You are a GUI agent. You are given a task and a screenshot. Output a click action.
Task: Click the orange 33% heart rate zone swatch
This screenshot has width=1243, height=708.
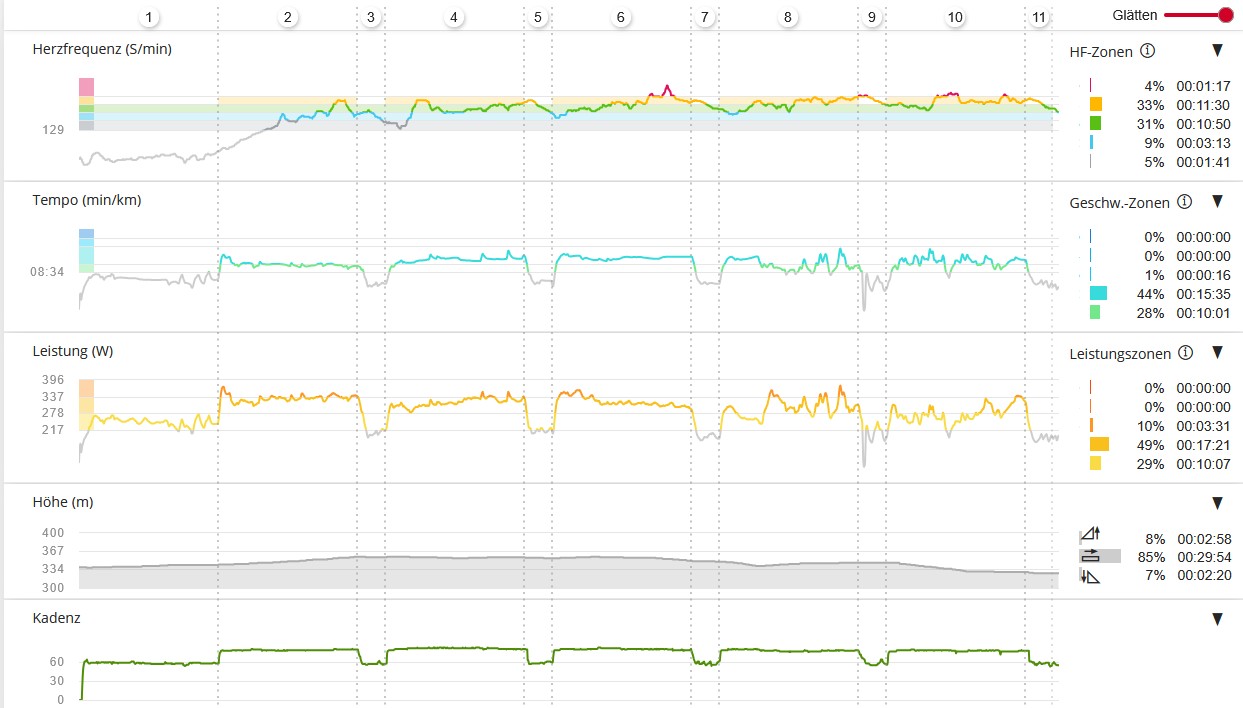[1095, 105]
